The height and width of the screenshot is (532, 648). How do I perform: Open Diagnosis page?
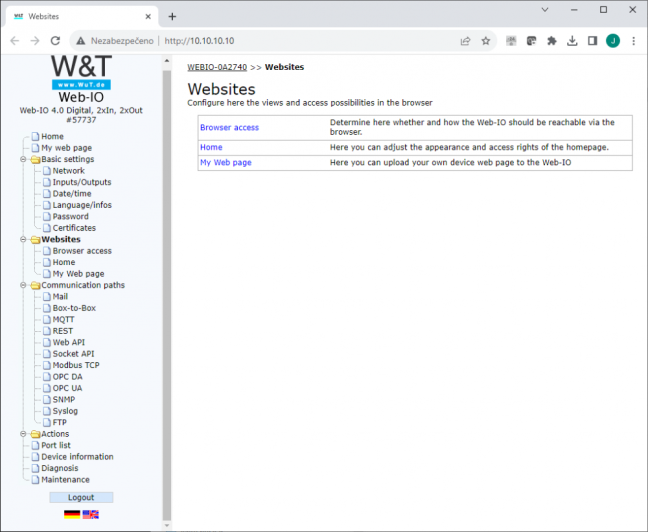pos(60,468)
